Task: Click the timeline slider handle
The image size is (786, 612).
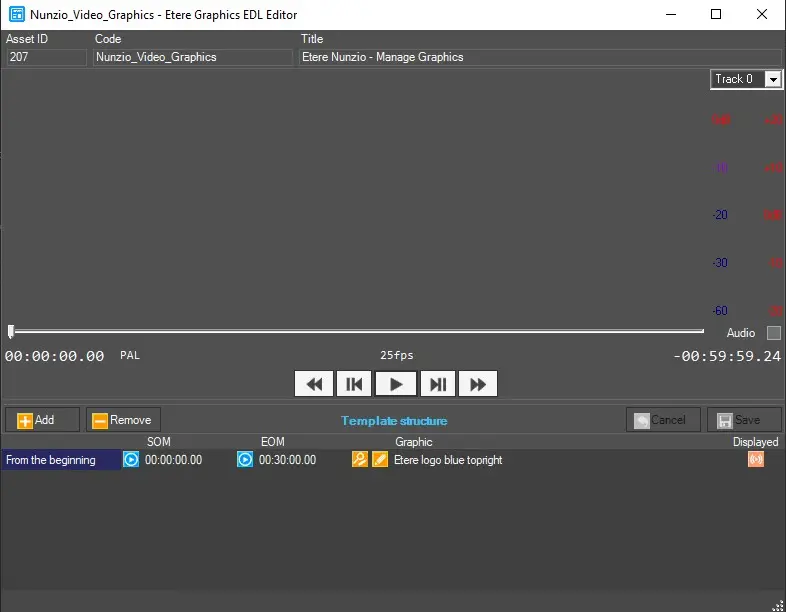Action: [11, 331]
